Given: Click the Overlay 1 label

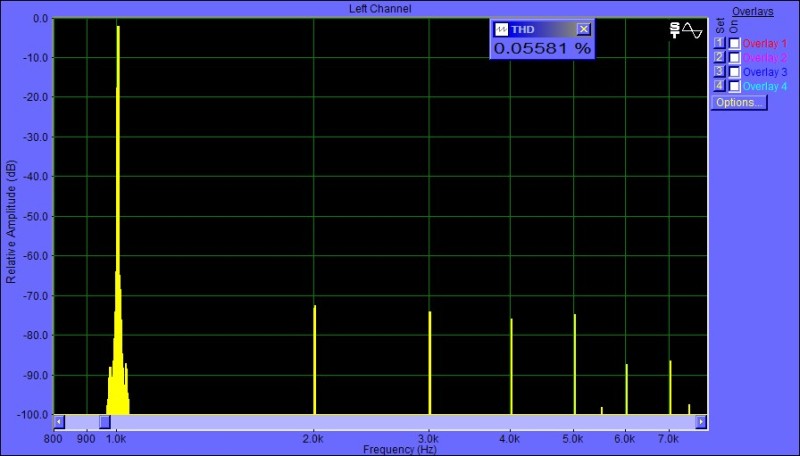Looking at the screenshot, I should 765,43.
